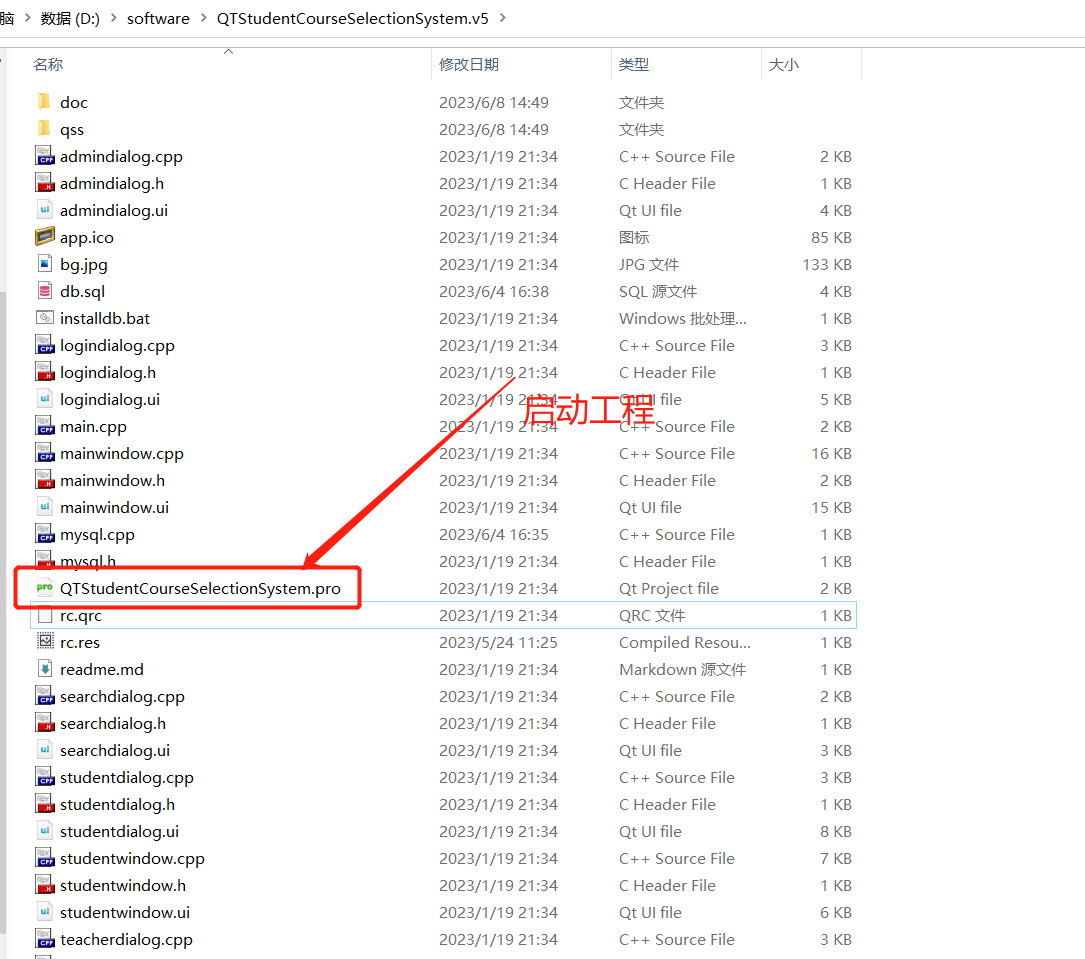Viewport: 1085px width, 959px height.
Task: Click the QRC 文件 type cell
Action: (652, 615)
